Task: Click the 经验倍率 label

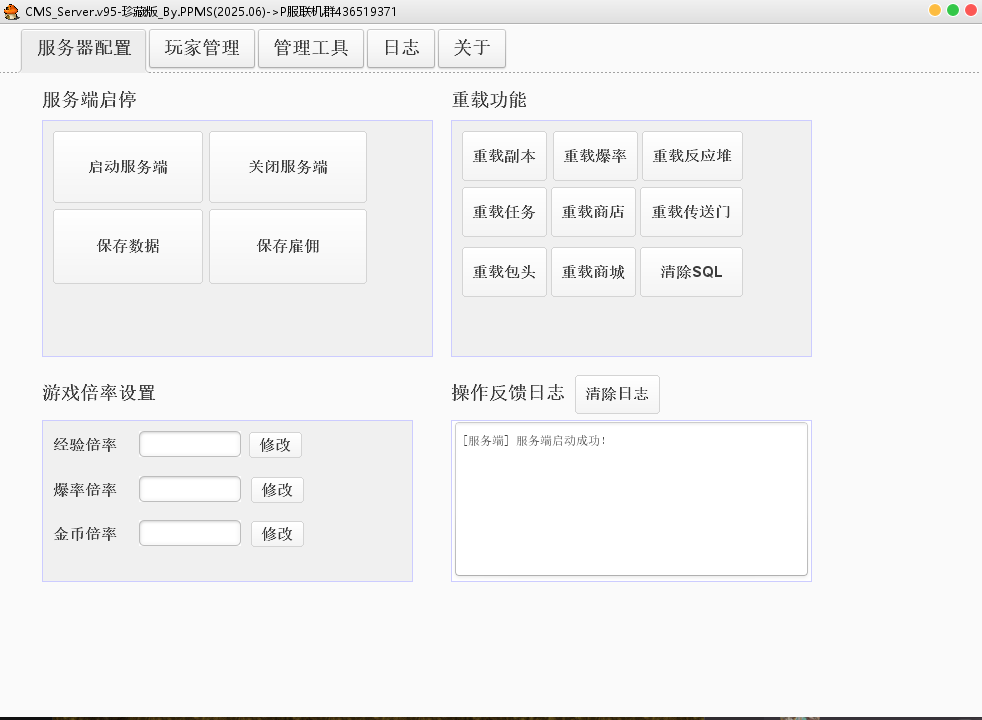Action: tap(85, 445)
